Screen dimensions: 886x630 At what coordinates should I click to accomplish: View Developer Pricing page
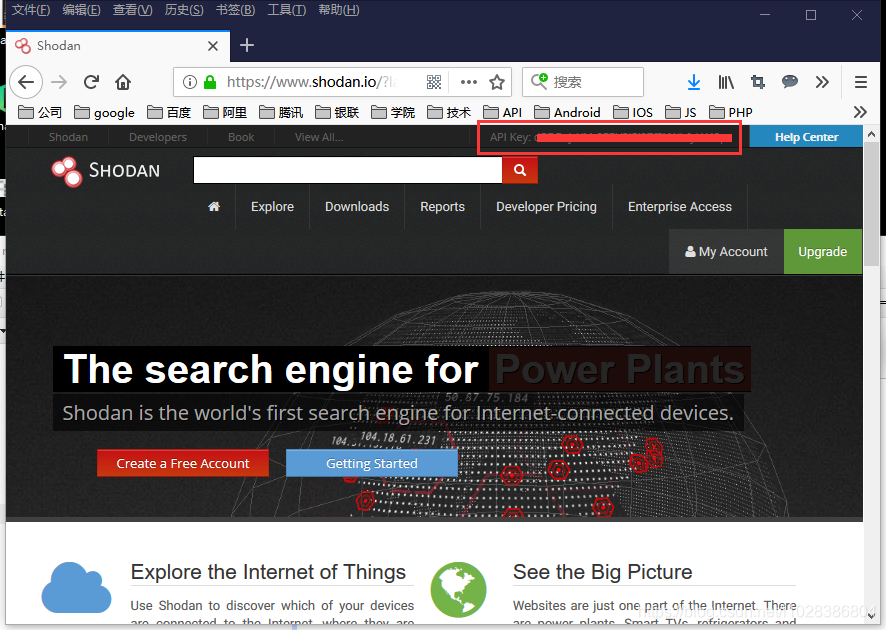coord(546,207)
